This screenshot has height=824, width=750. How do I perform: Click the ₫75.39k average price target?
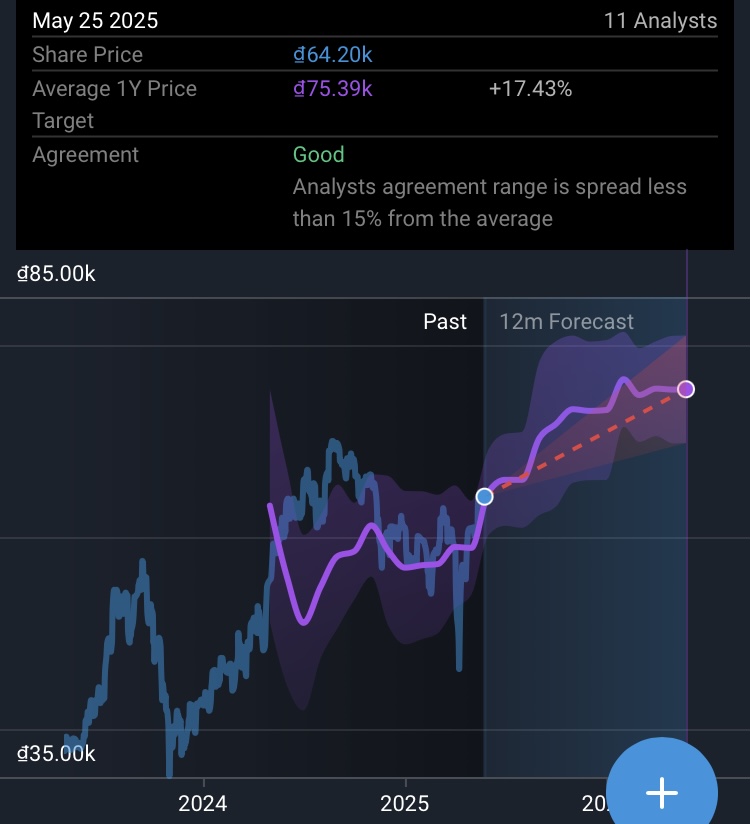(332, 89)
